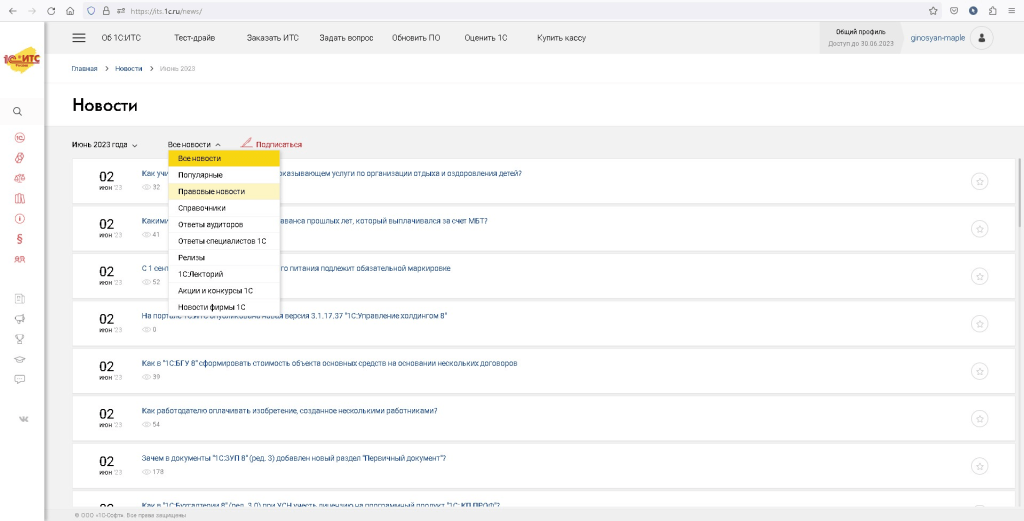Pick Релизы from the news filter

tap(191, 257)
